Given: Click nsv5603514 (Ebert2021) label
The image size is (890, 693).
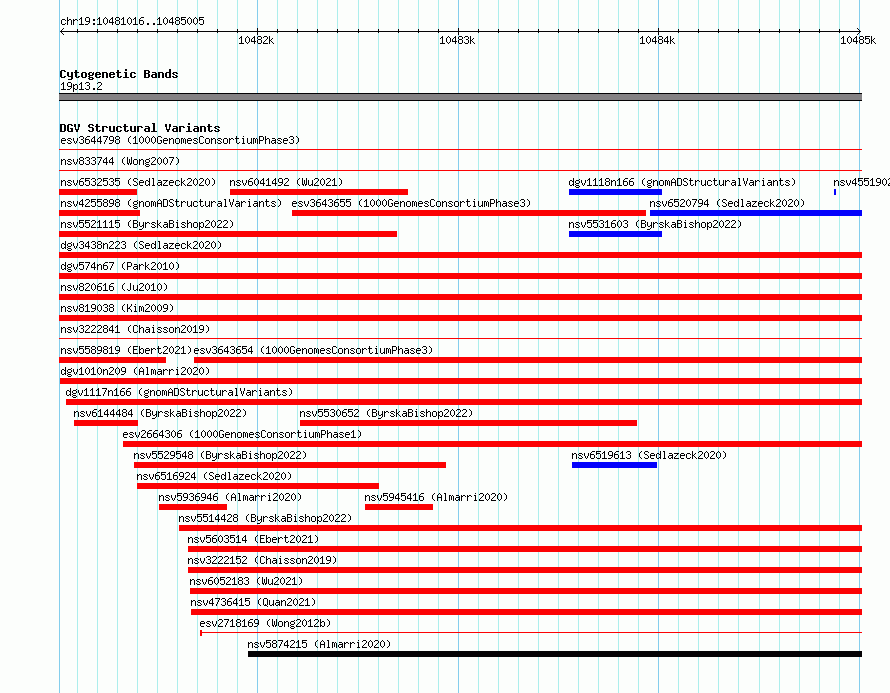Looking at the screenshot, I should (253, 539).
